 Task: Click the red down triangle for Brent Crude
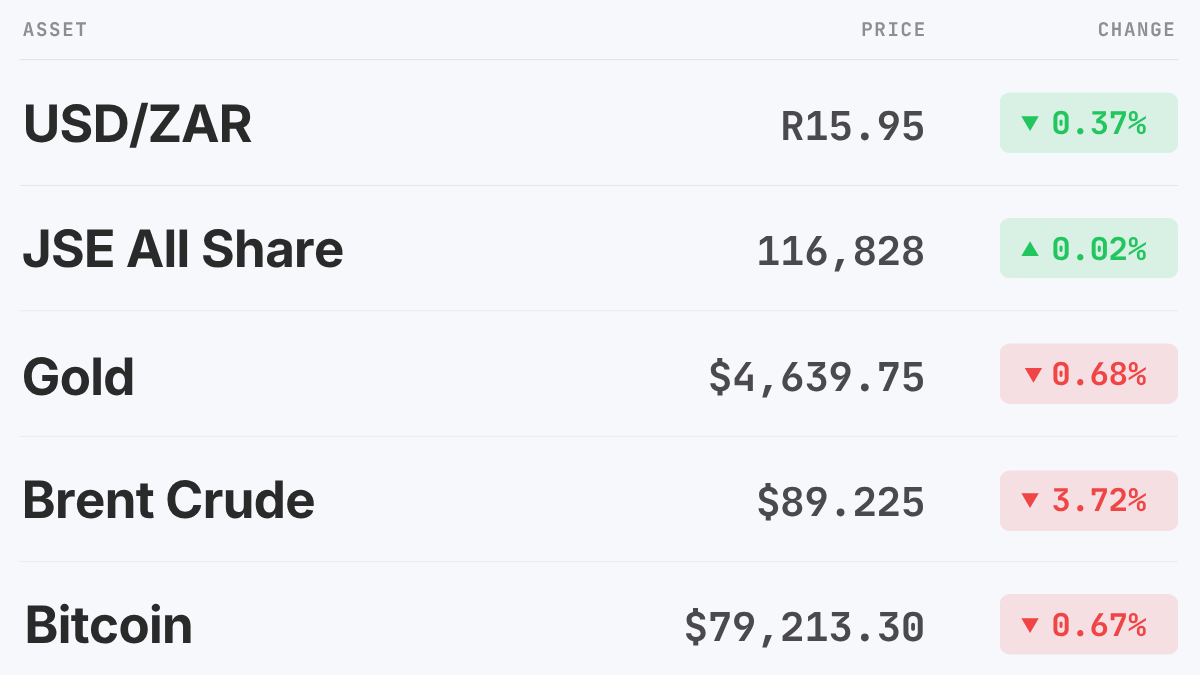pyautogui.click(x=1030, y=500)
